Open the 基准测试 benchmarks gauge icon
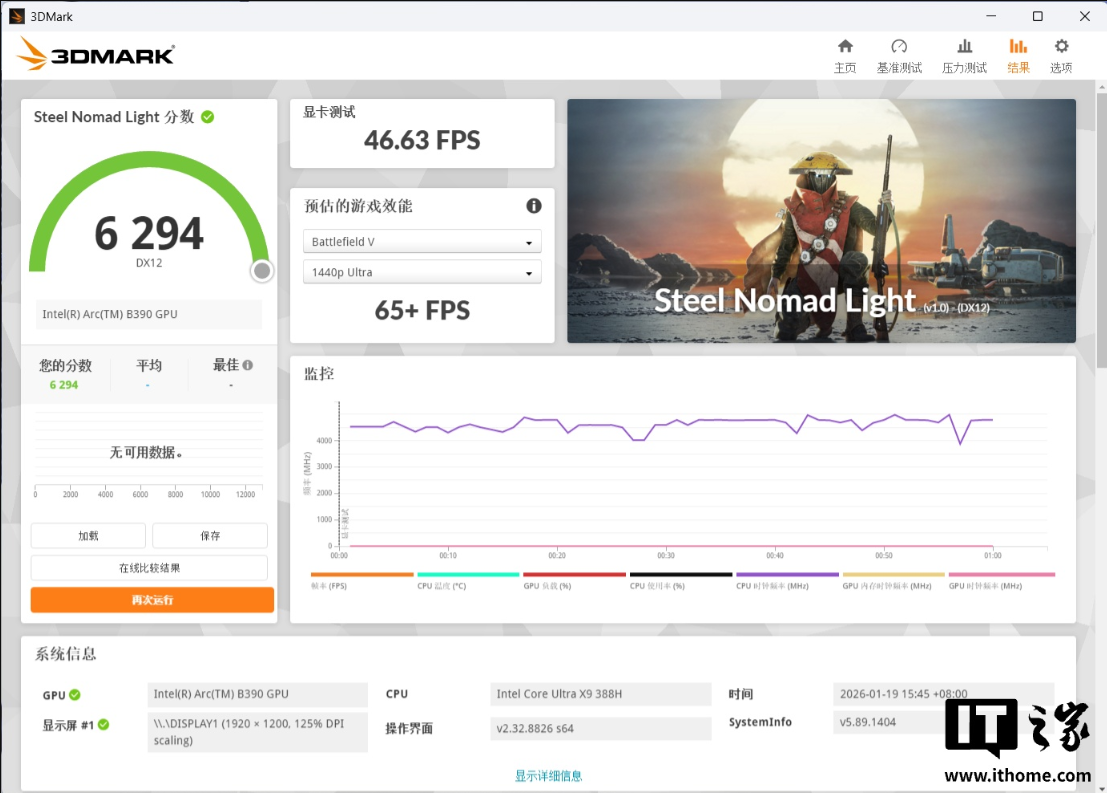Screen dimensions: 1107x793 tap(898, 47)
